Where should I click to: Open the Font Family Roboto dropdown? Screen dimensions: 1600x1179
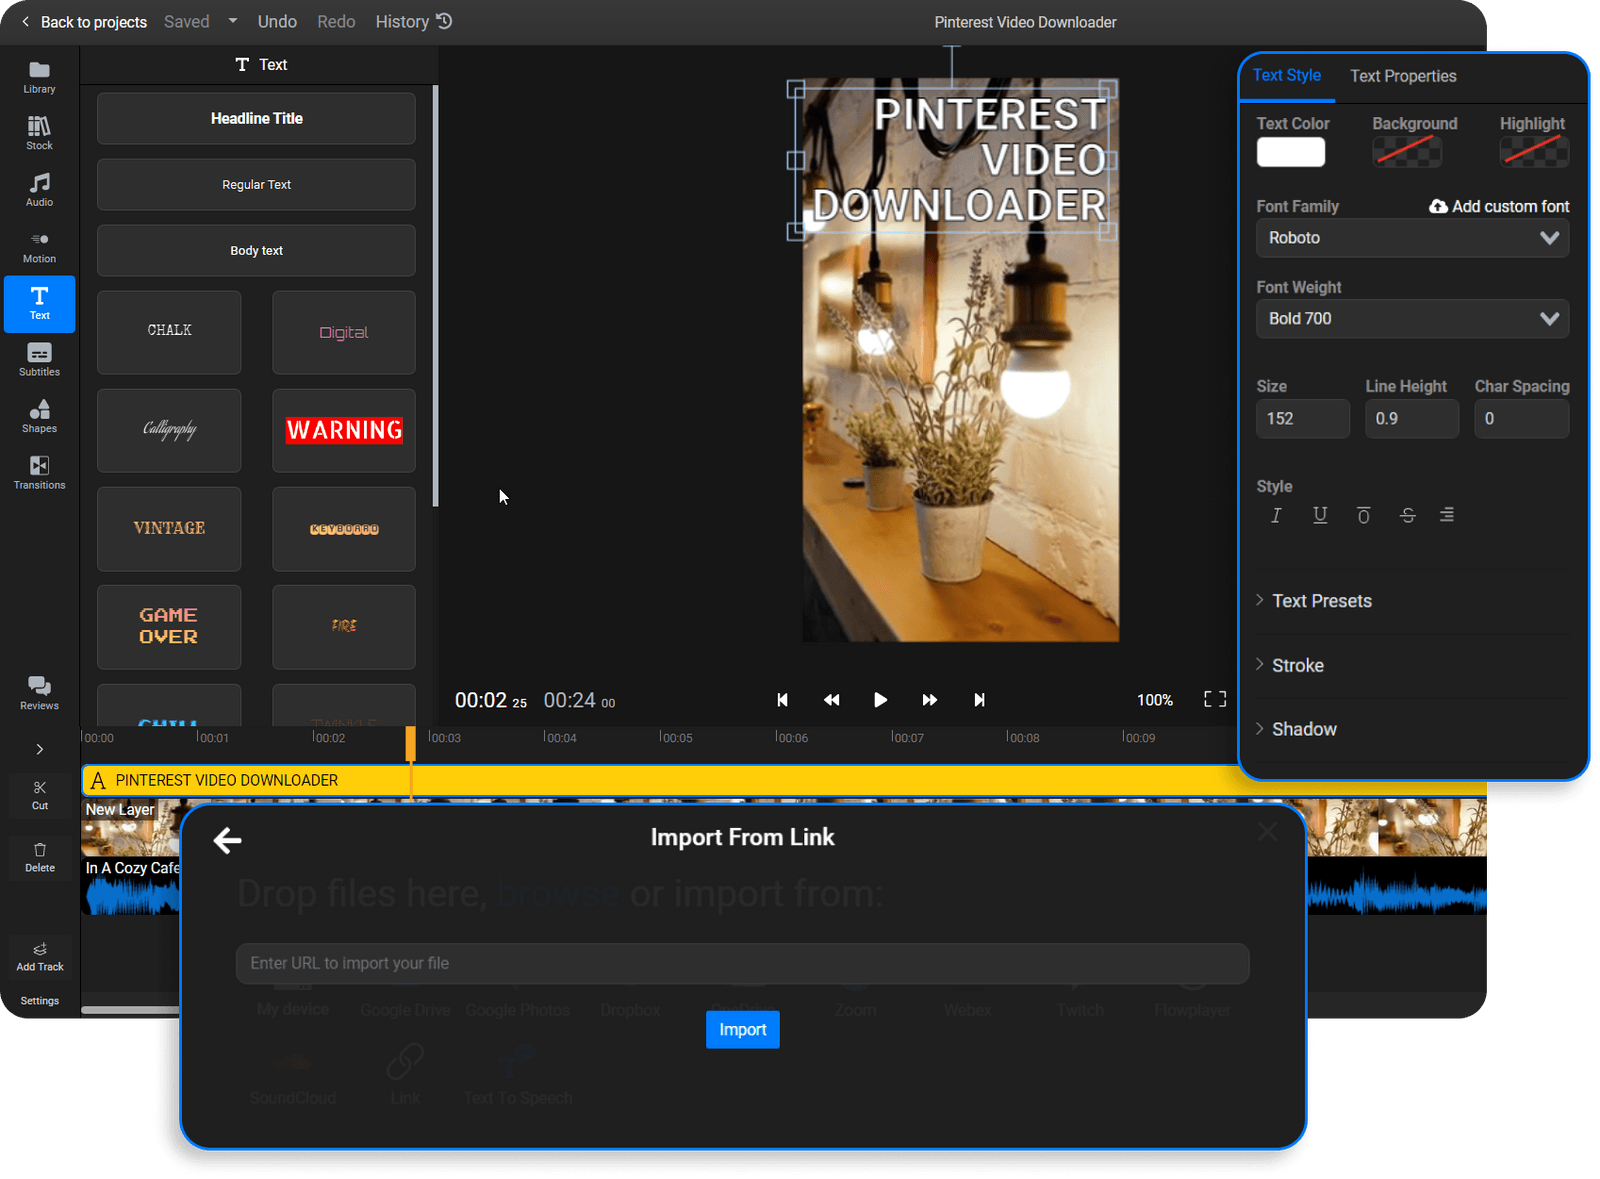(1412, 238)
